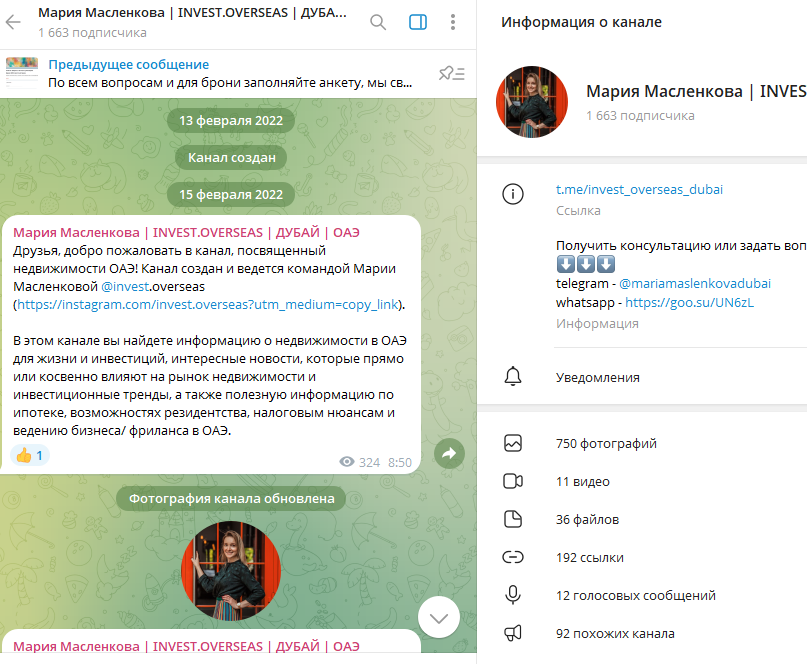Open the 11 videos section
Screen dimensions: 807x664
[x=642, y=481]
